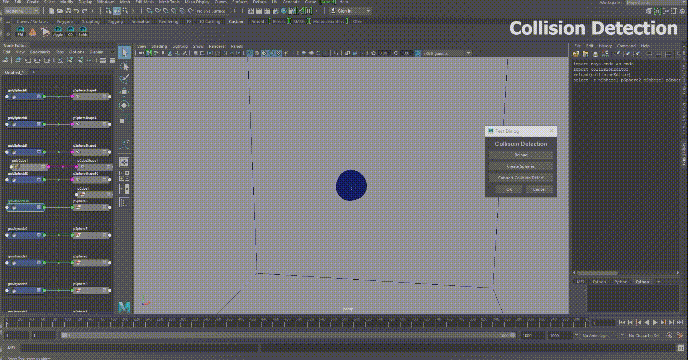
Task: Go to end of playback range
Action: (680, 323)
